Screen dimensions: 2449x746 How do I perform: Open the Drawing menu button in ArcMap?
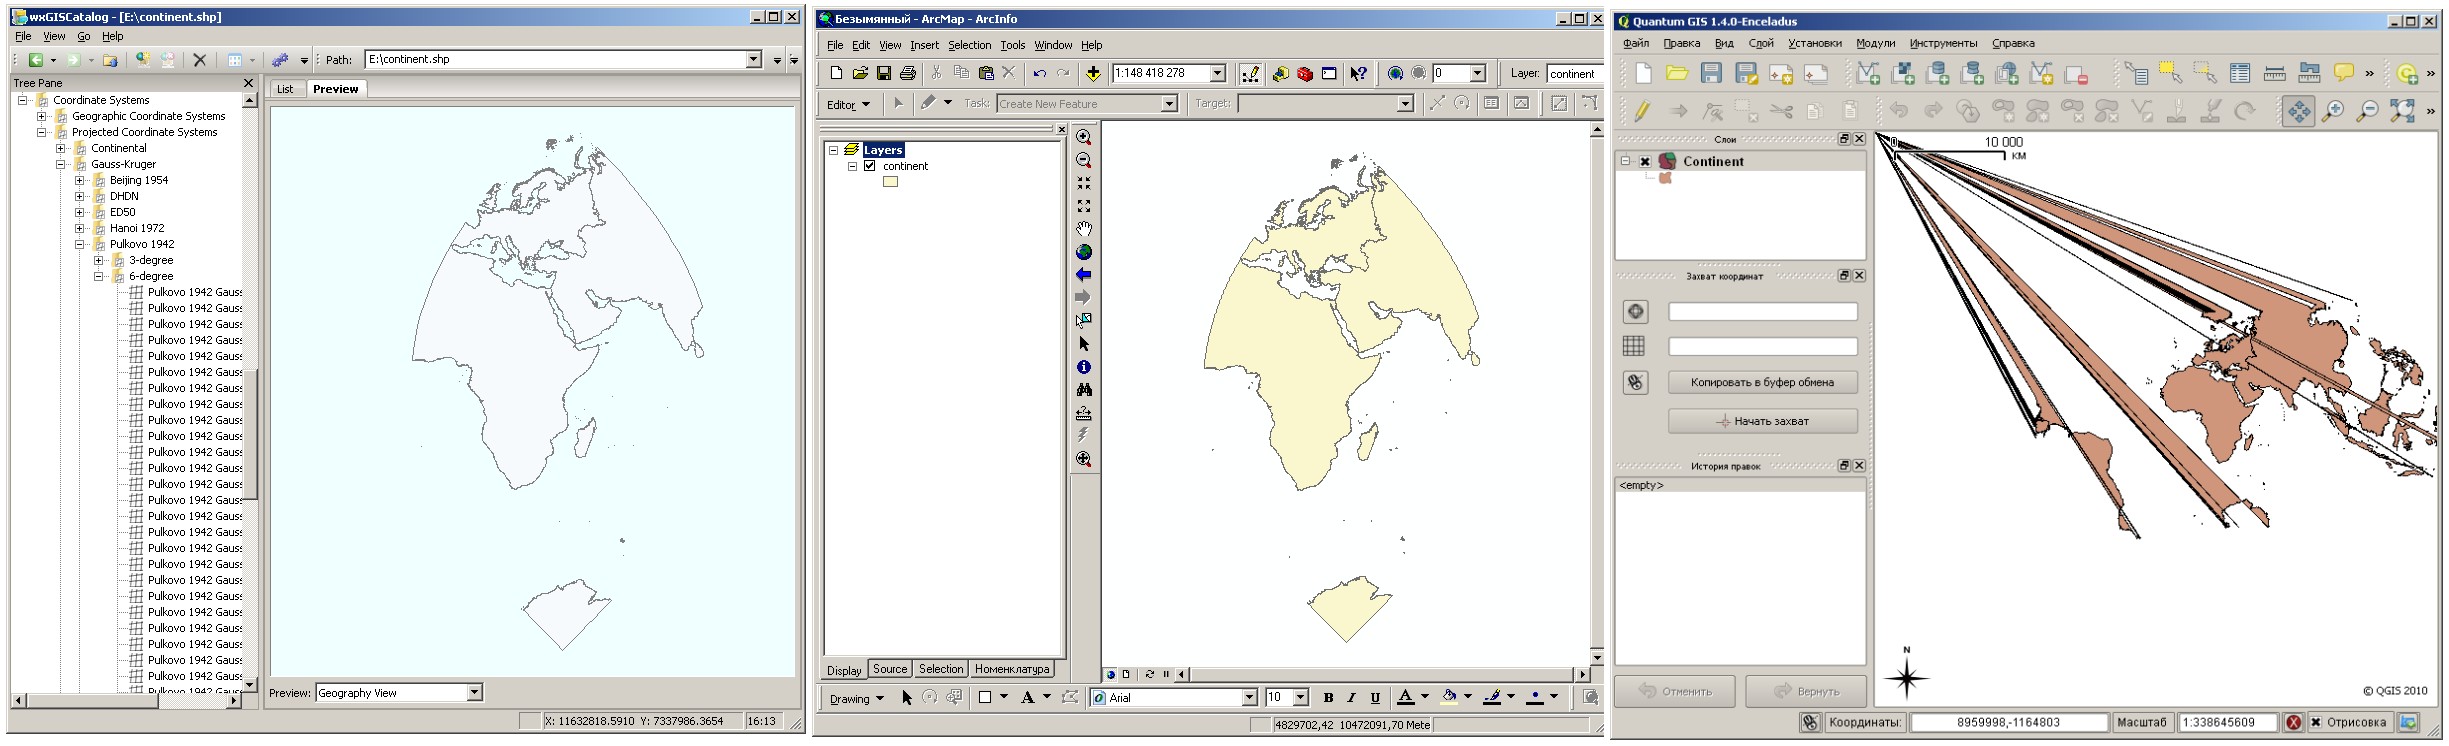point(857,698)
